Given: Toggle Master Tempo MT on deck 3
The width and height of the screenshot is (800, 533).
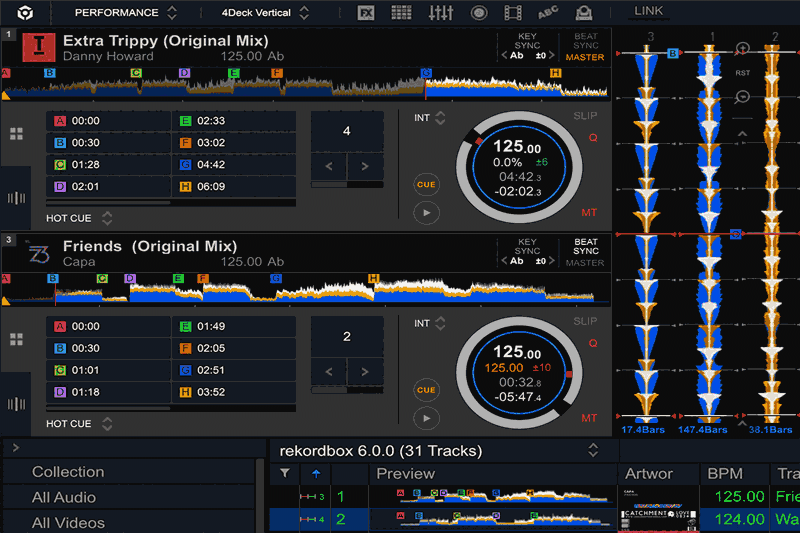Looking at the screenshot, I should (x=589, y=418).
